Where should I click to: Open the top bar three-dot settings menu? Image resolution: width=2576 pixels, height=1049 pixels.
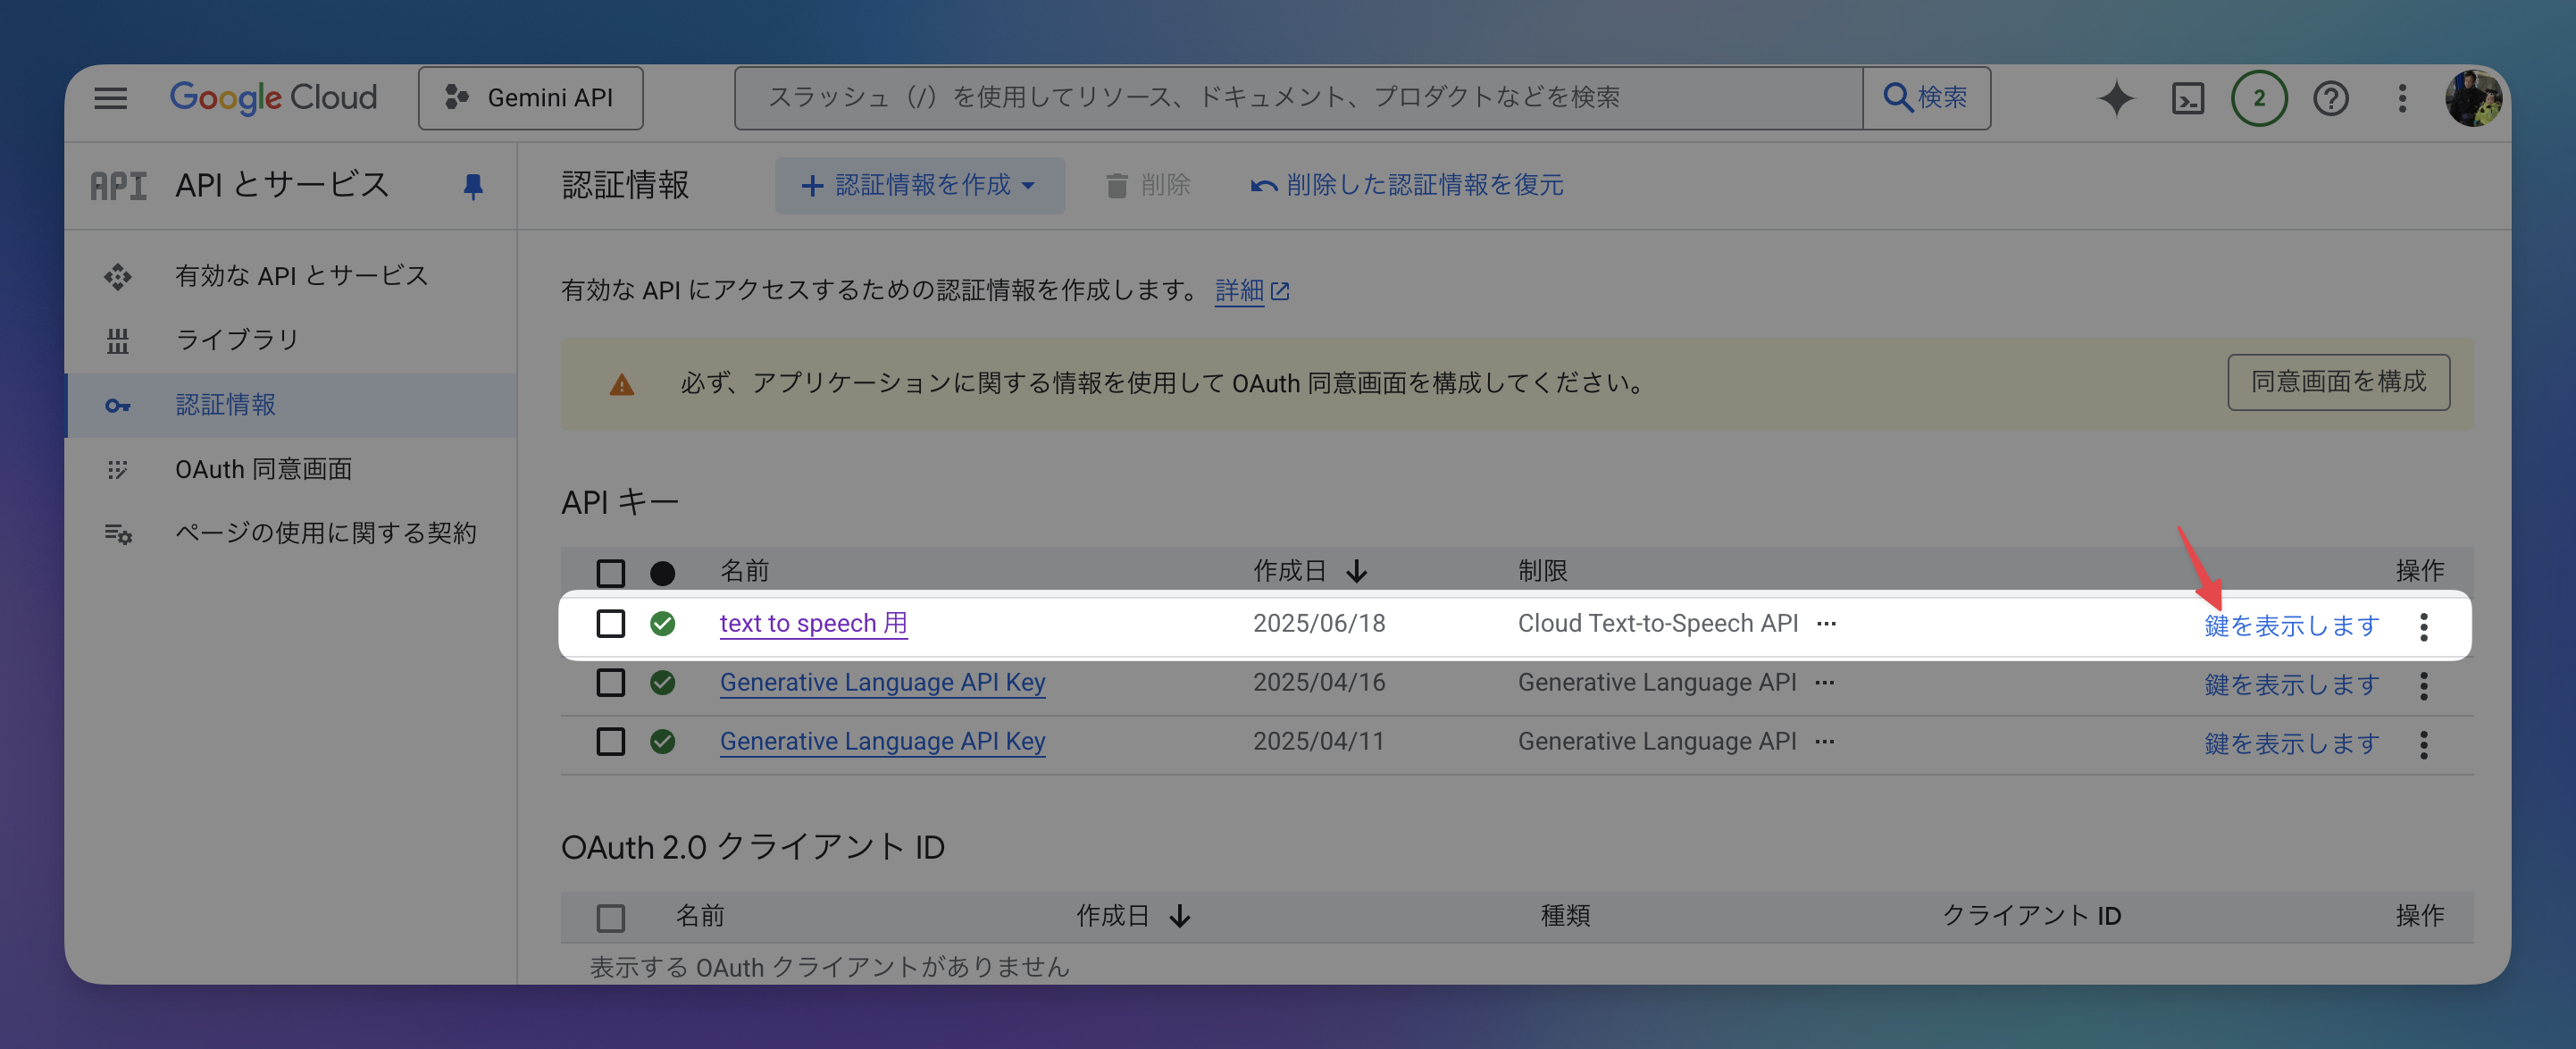2402,98
